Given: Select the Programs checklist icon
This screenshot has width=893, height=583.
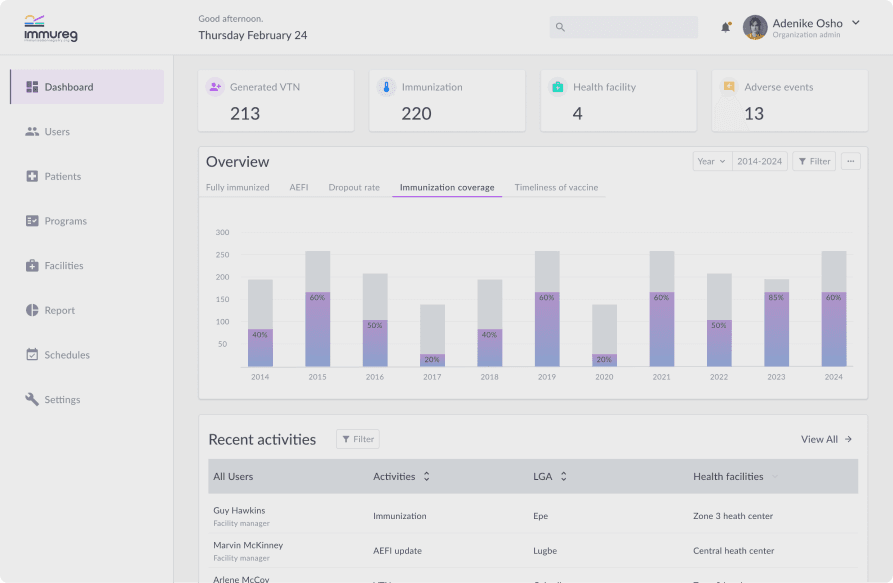Looking at the screenshot, I should tap(32, 221).
